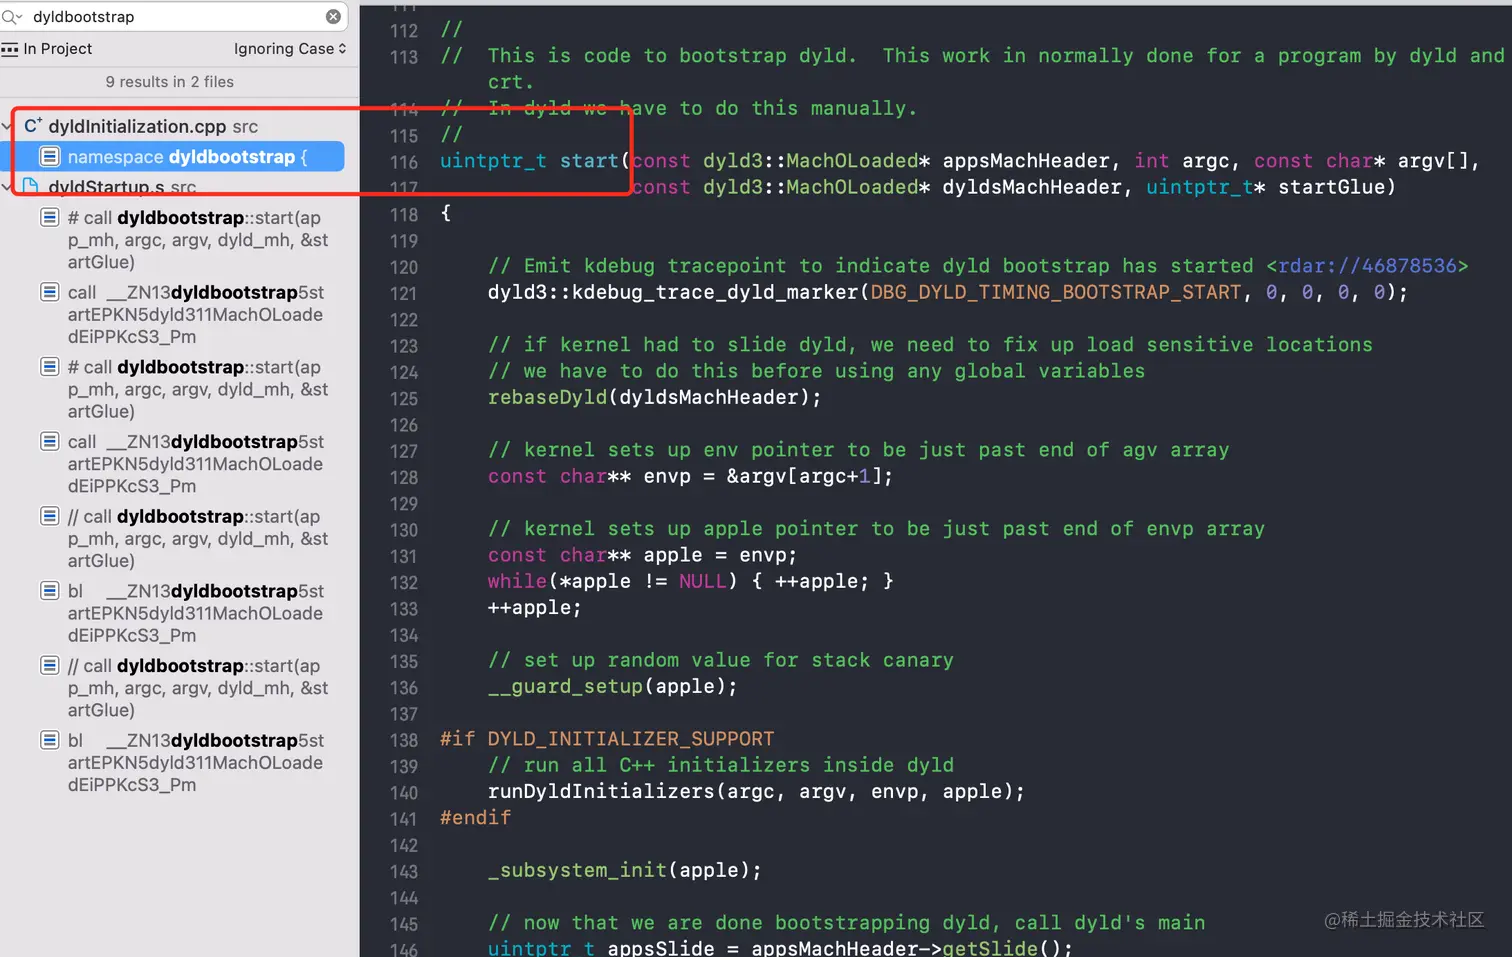Click line number 143 in the gutter
Screen dimensions: 1512x957
(404, 872)
